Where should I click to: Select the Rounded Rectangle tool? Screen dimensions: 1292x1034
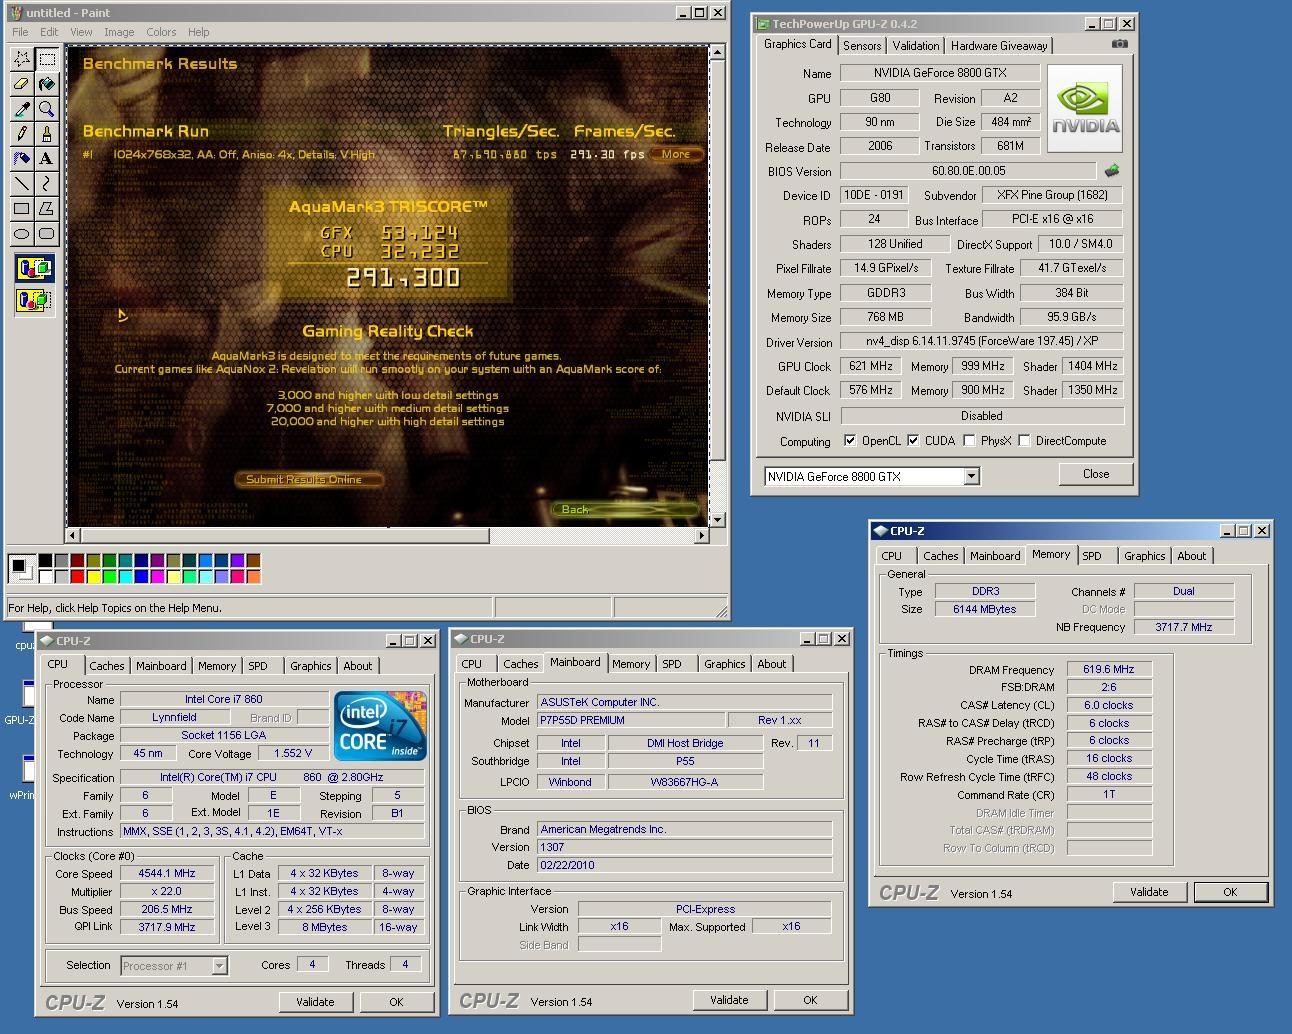click(x=46, y=234)
